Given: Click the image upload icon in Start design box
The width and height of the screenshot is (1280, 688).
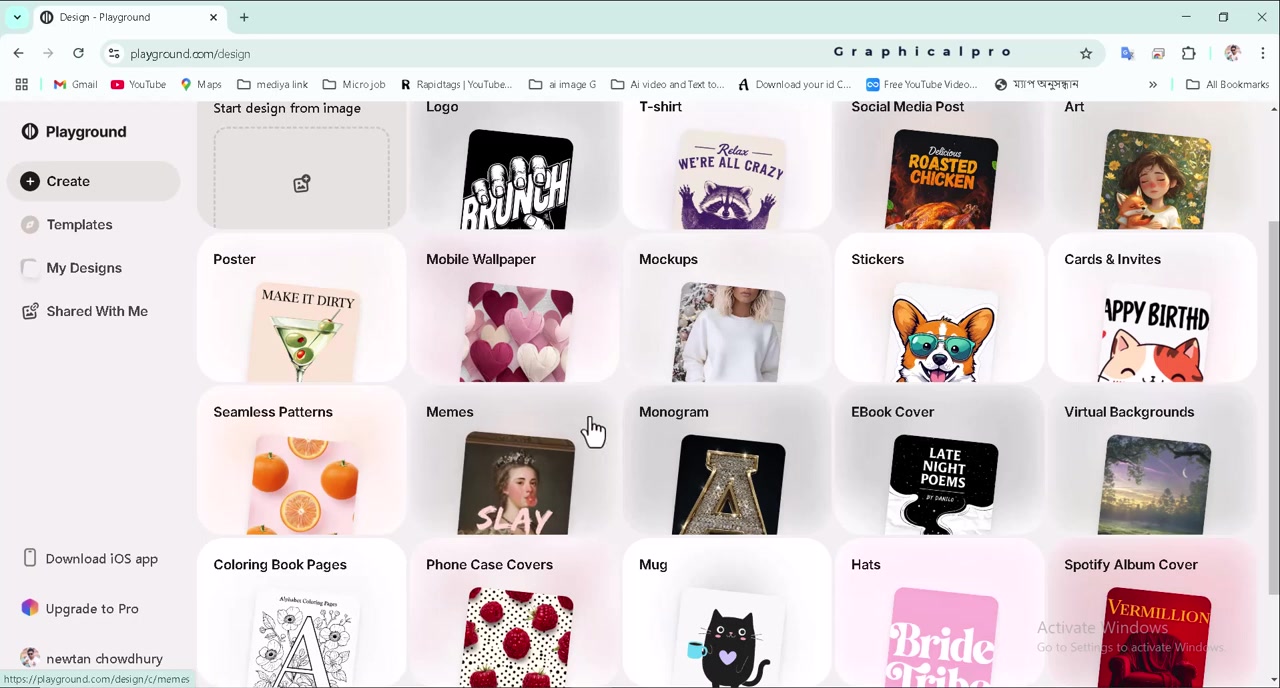Looking at the screenshot, I should (301, 184).
